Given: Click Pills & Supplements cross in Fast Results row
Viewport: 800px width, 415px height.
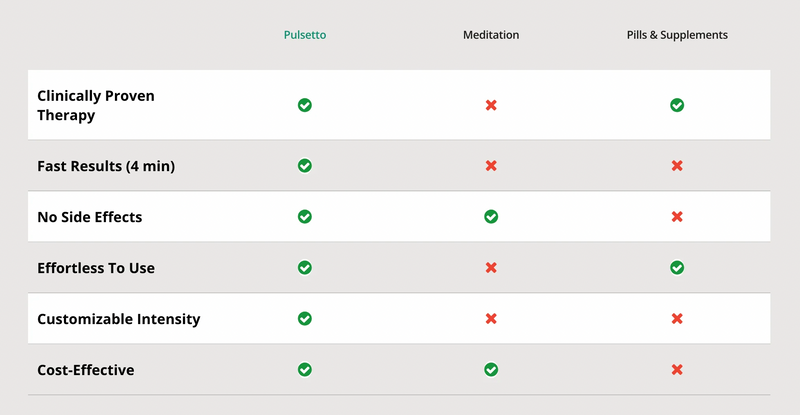Looking at the screenshot, I should [677, 166].
